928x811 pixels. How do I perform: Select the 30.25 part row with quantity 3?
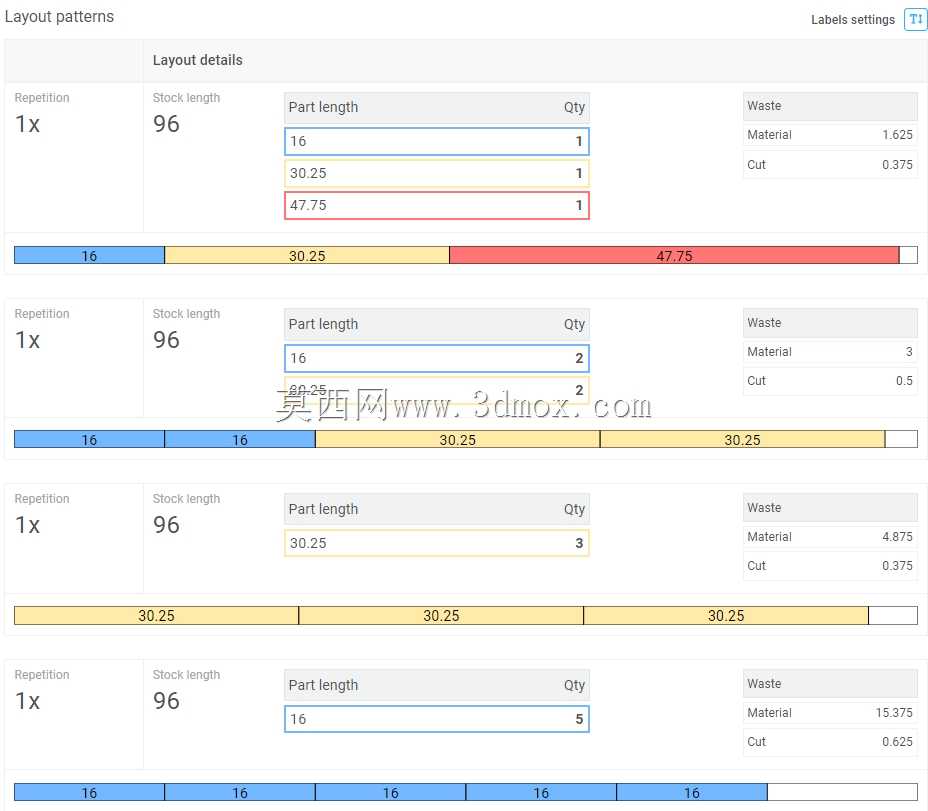(x=437, y=543)
